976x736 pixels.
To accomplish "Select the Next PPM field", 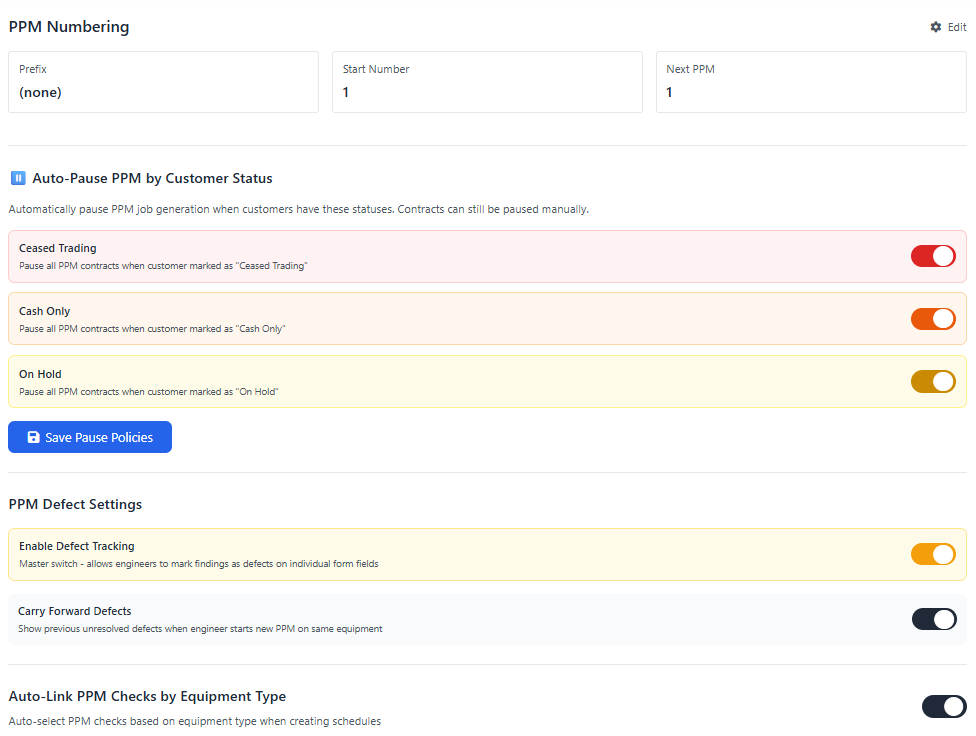I will (811, 82).
